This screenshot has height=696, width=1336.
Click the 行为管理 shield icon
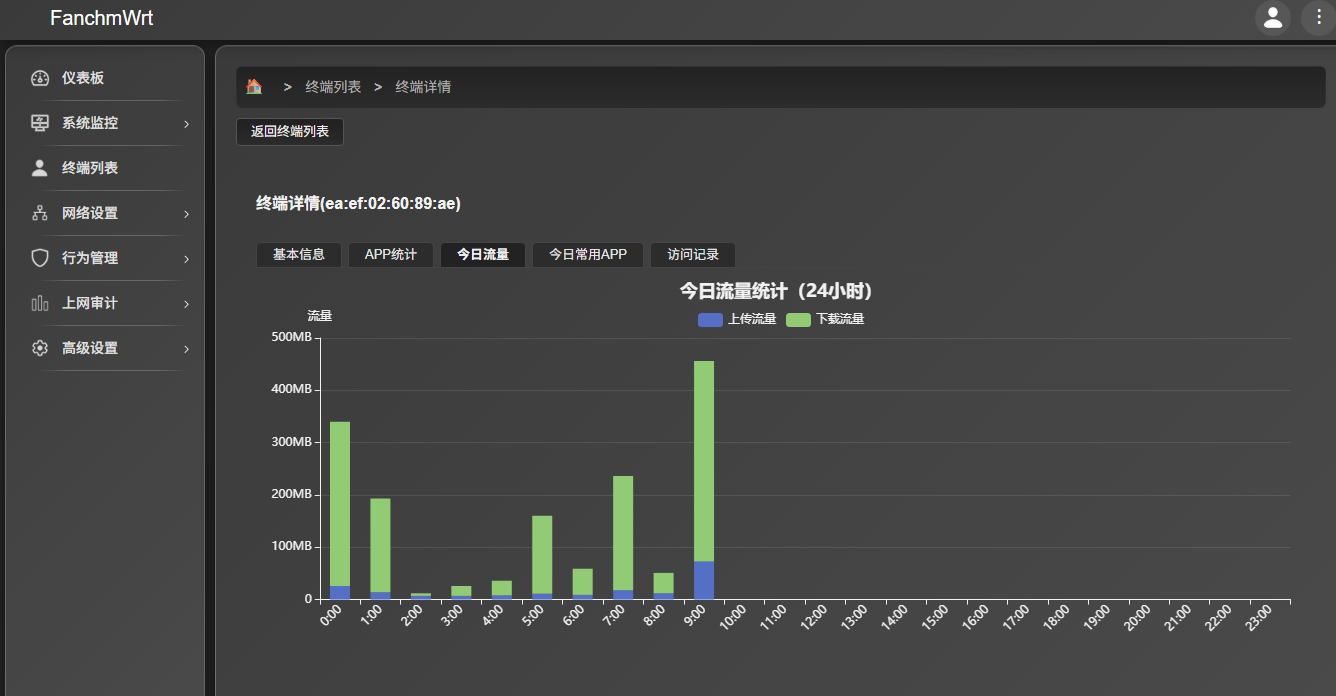coord(40,257)
